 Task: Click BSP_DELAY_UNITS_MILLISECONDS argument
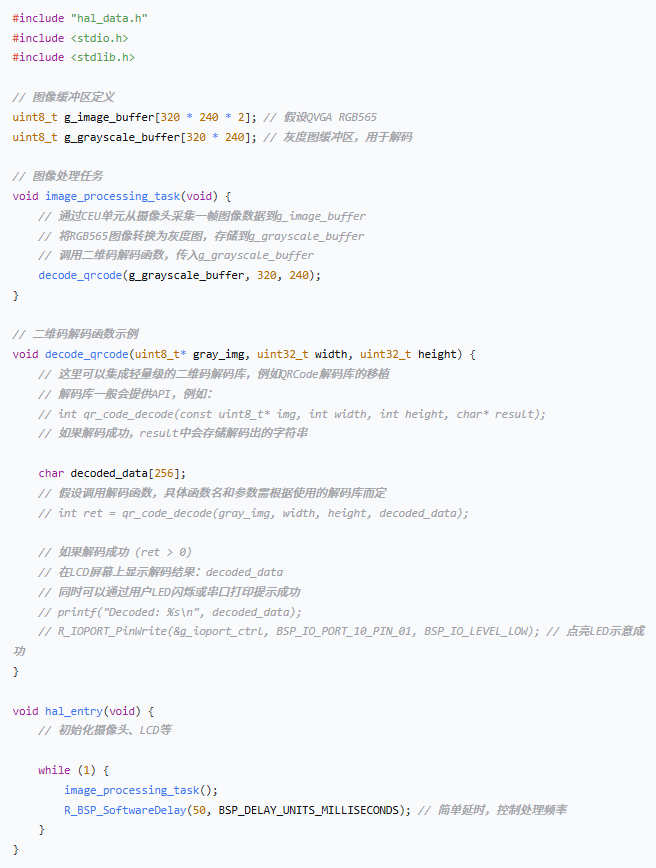308,810
